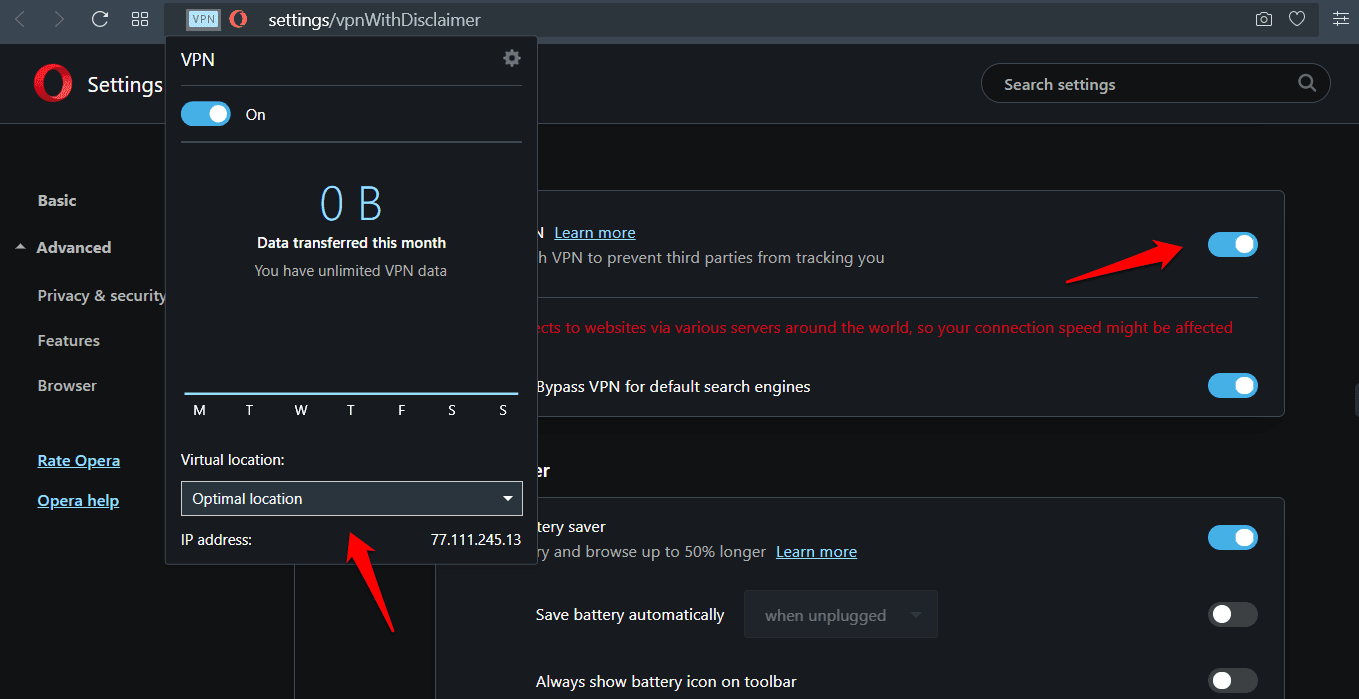The image size is (1359, 699).
Task: Turn off the VPN in the popup
Action: pyautogui.click(x=205, y=113)
